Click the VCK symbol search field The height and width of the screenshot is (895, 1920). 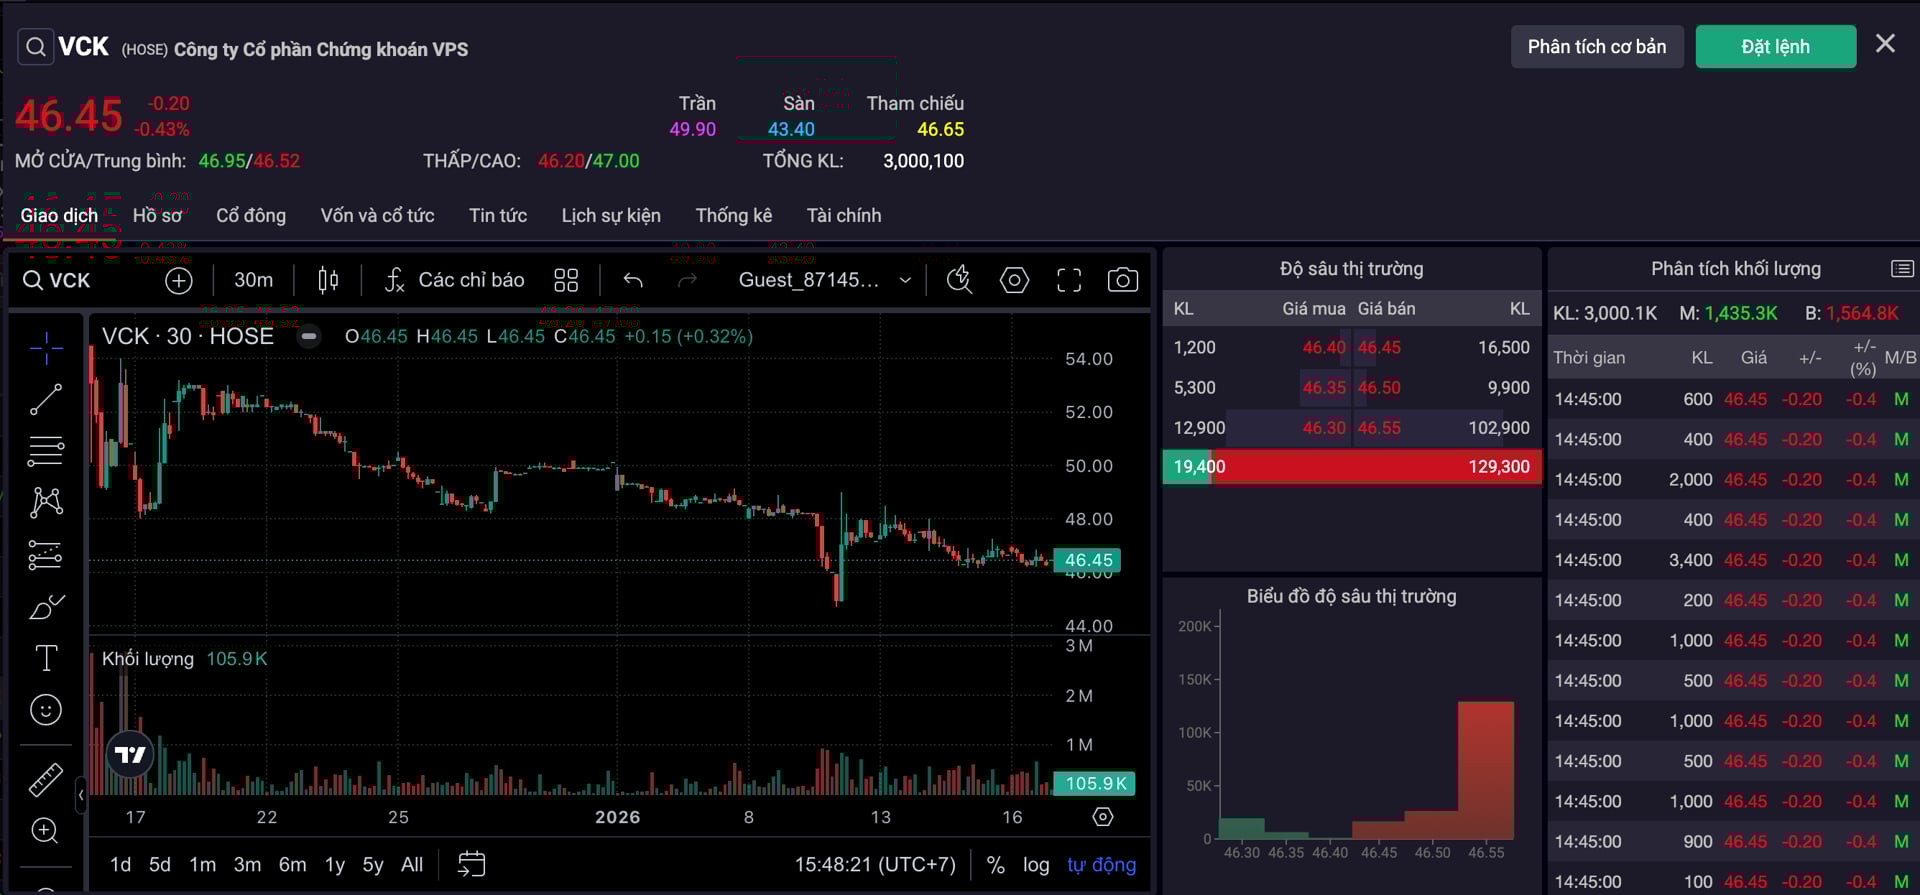pos(70,281)
